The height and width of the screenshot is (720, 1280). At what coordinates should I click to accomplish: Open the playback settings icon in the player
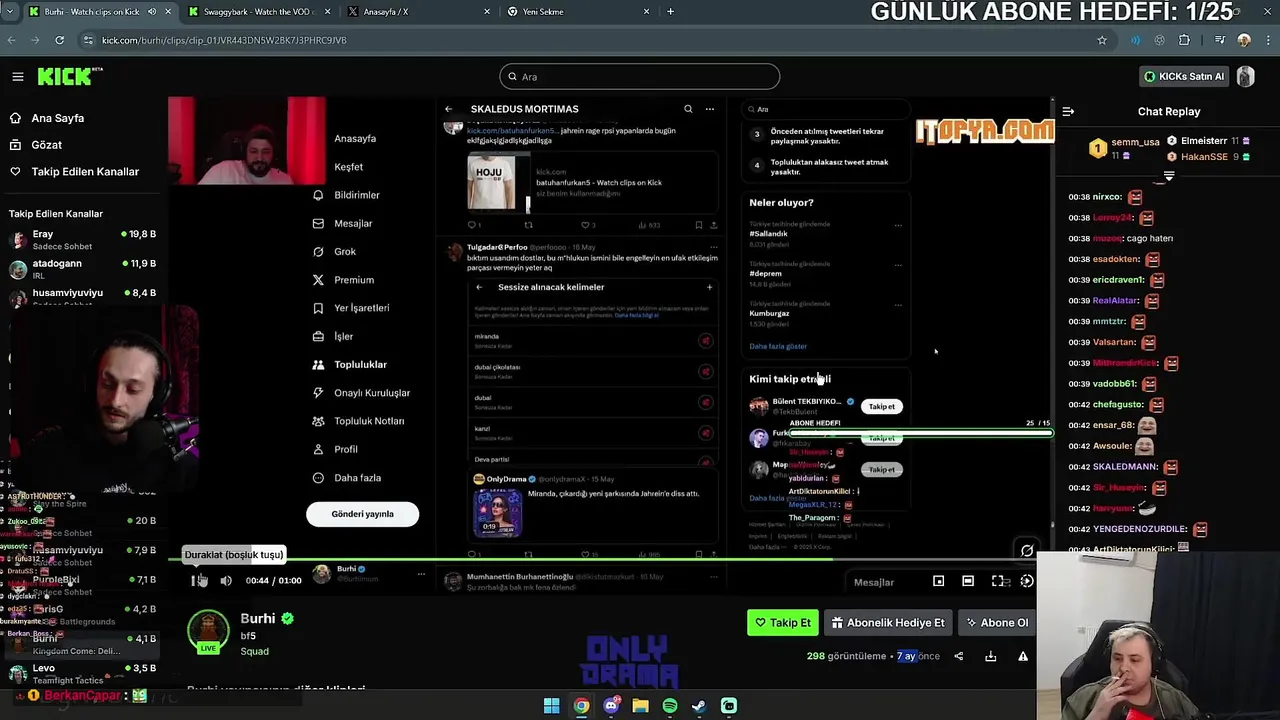[1026, 581]
